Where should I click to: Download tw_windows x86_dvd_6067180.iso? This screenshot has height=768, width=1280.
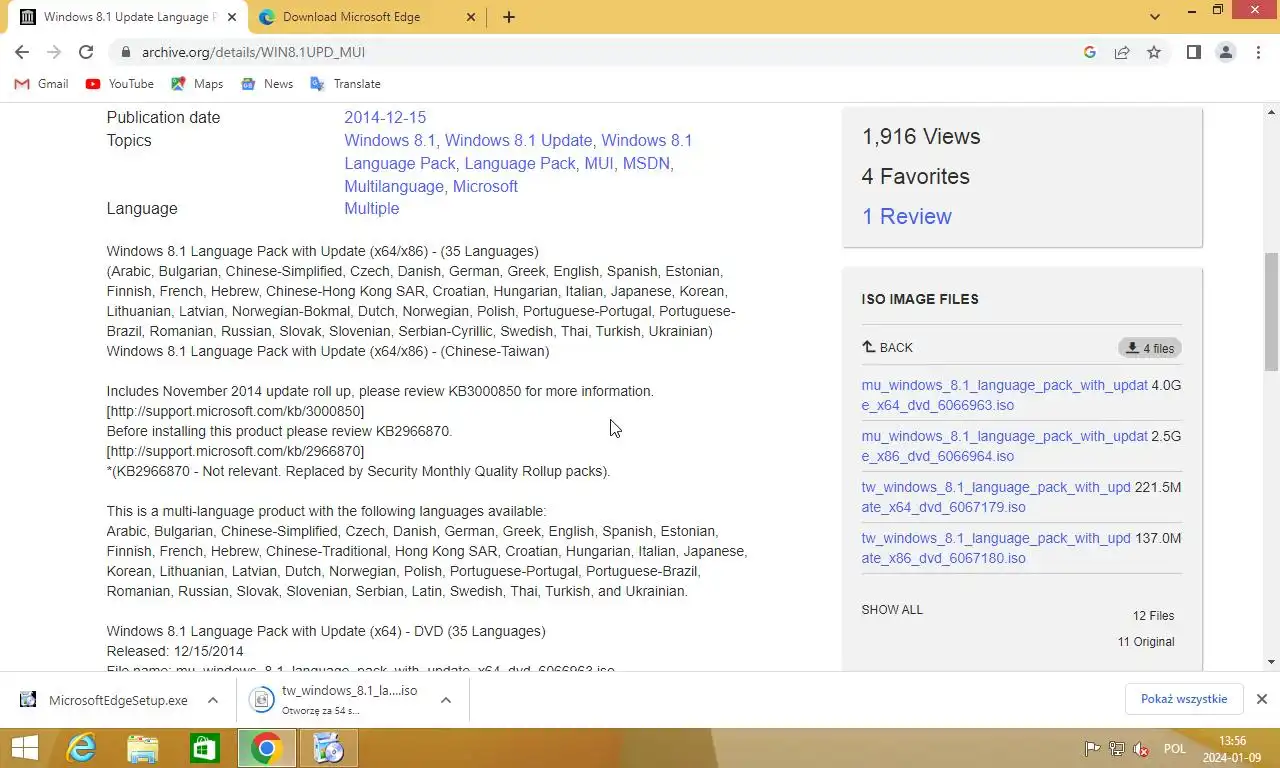pos(996,548)
